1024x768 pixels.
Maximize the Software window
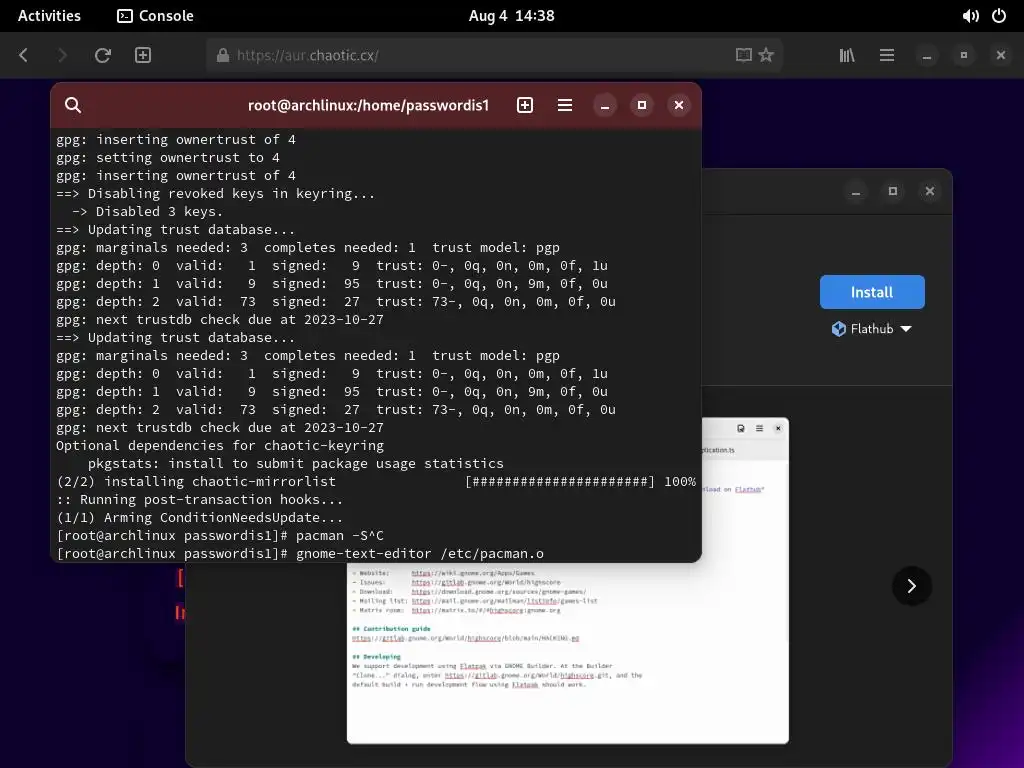click(x=893, y=191)
